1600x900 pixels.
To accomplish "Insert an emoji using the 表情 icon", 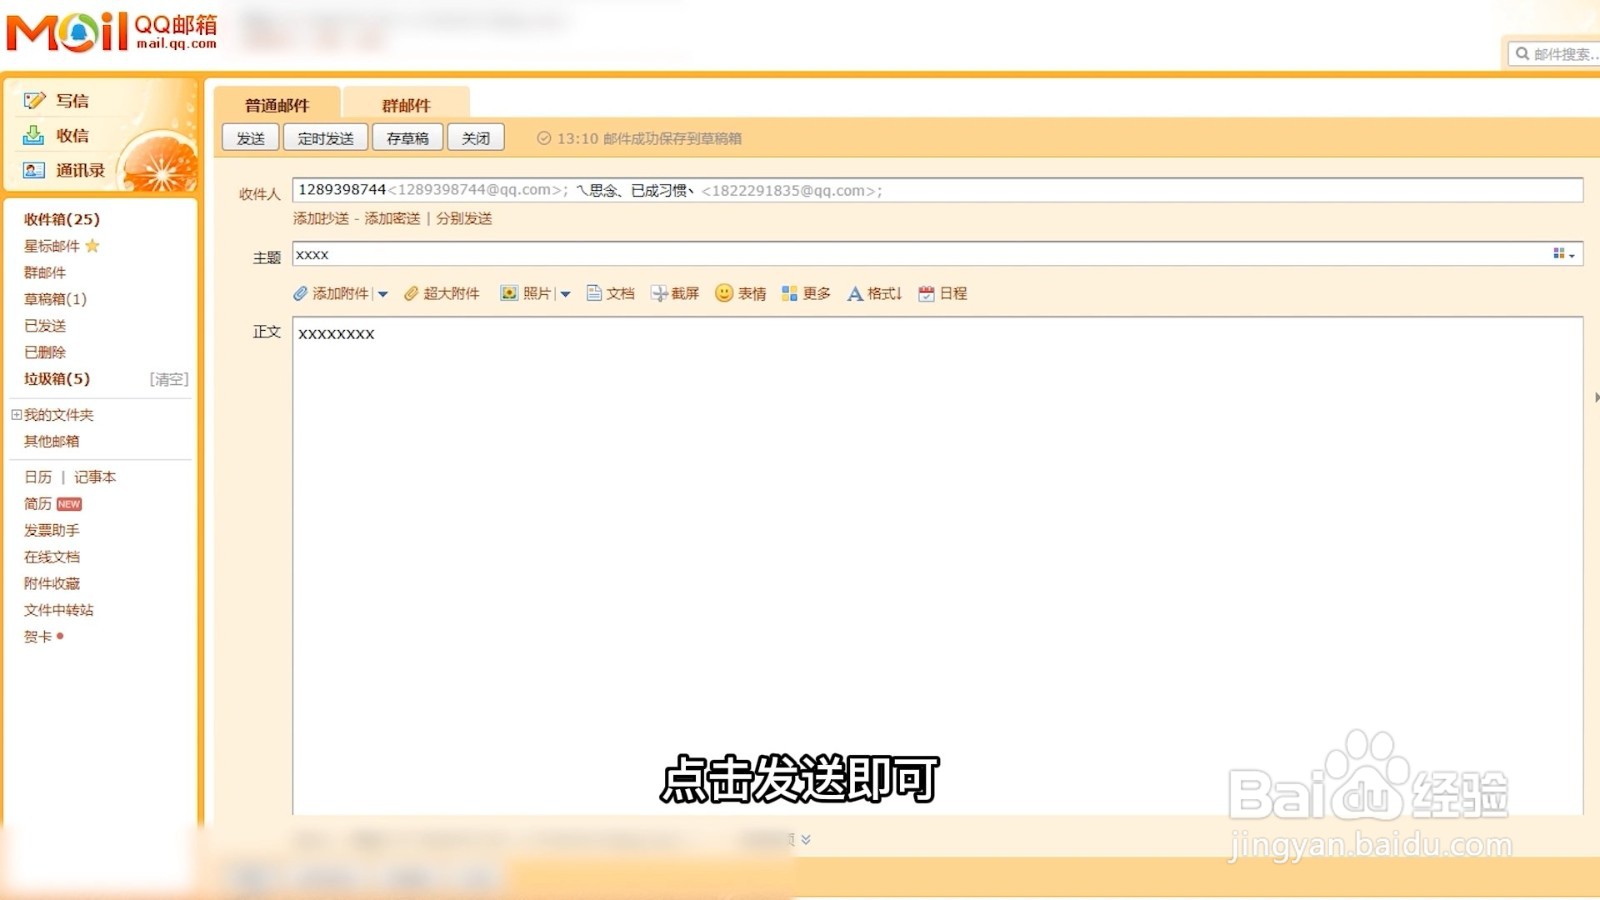I will click(723, 293).
